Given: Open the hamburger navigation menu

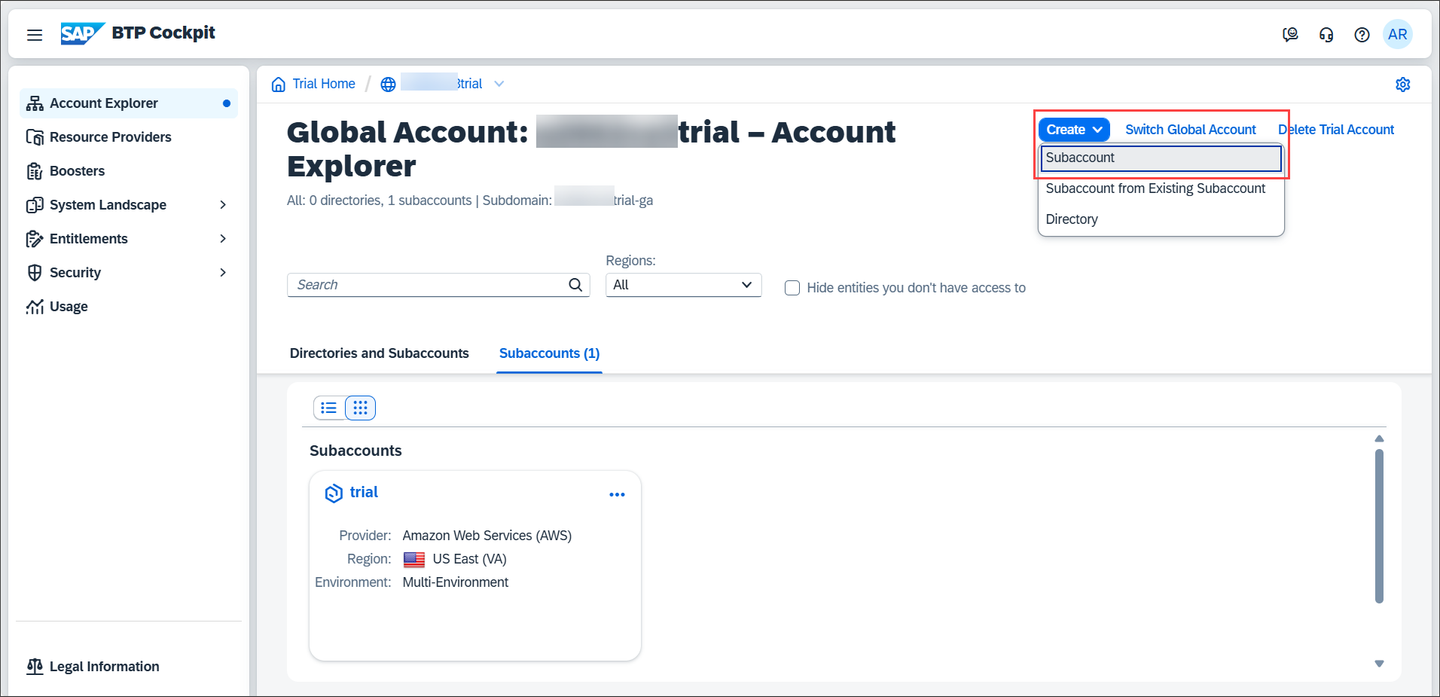Looking at the screenshot, I should (x=35, y=35).
